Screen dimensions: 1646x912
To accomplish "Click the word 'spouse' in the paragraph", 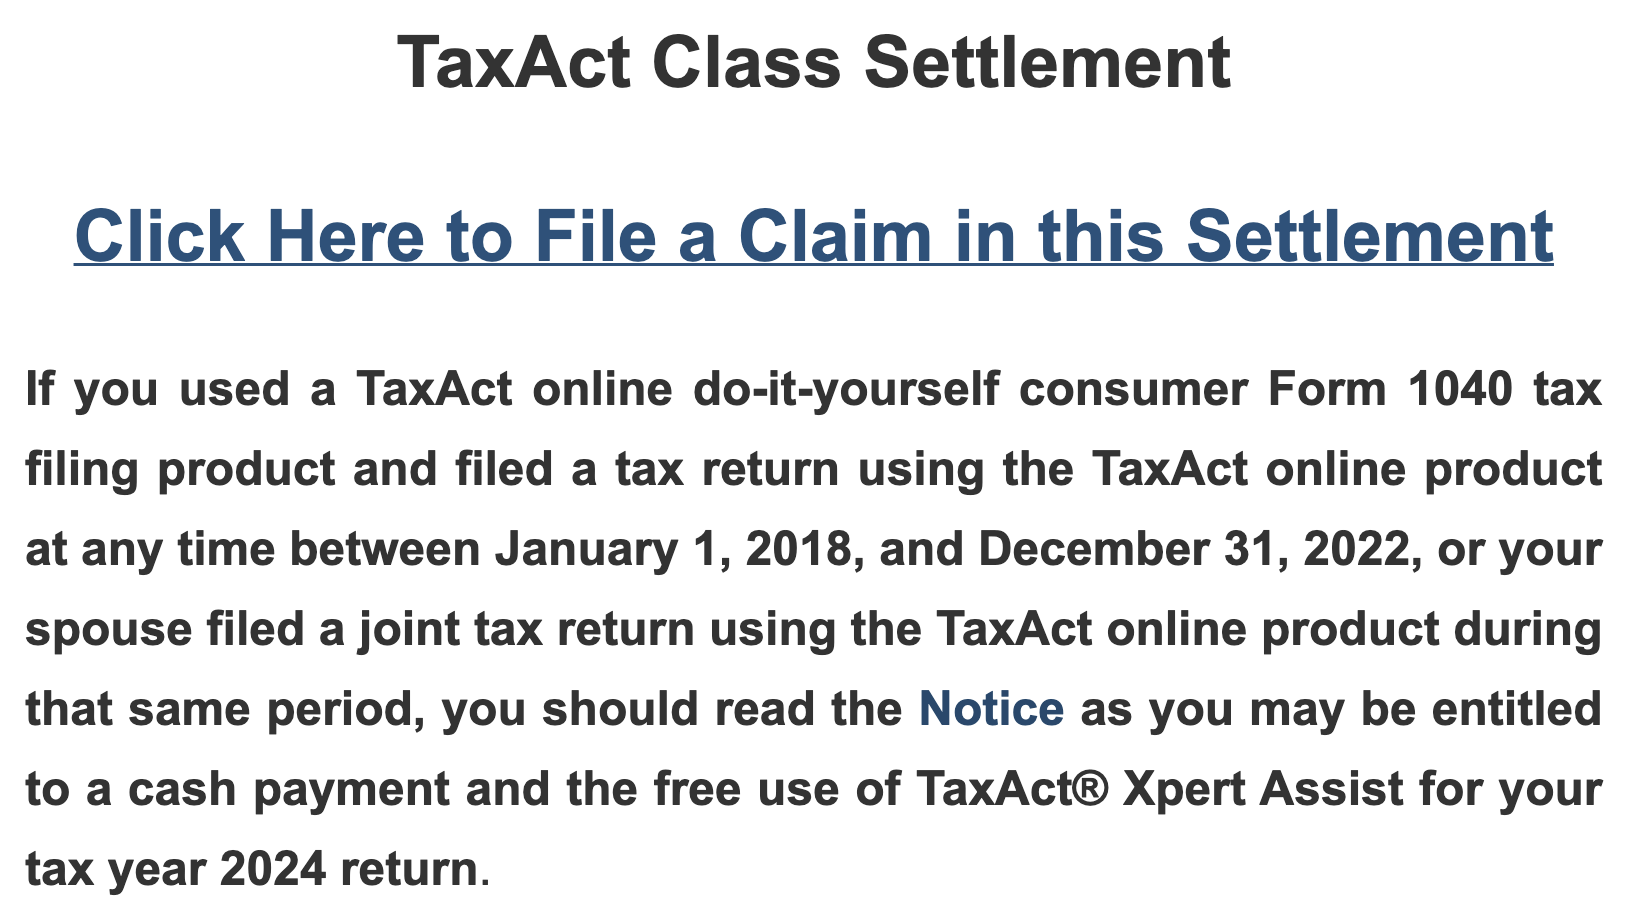I will [108, 629].
